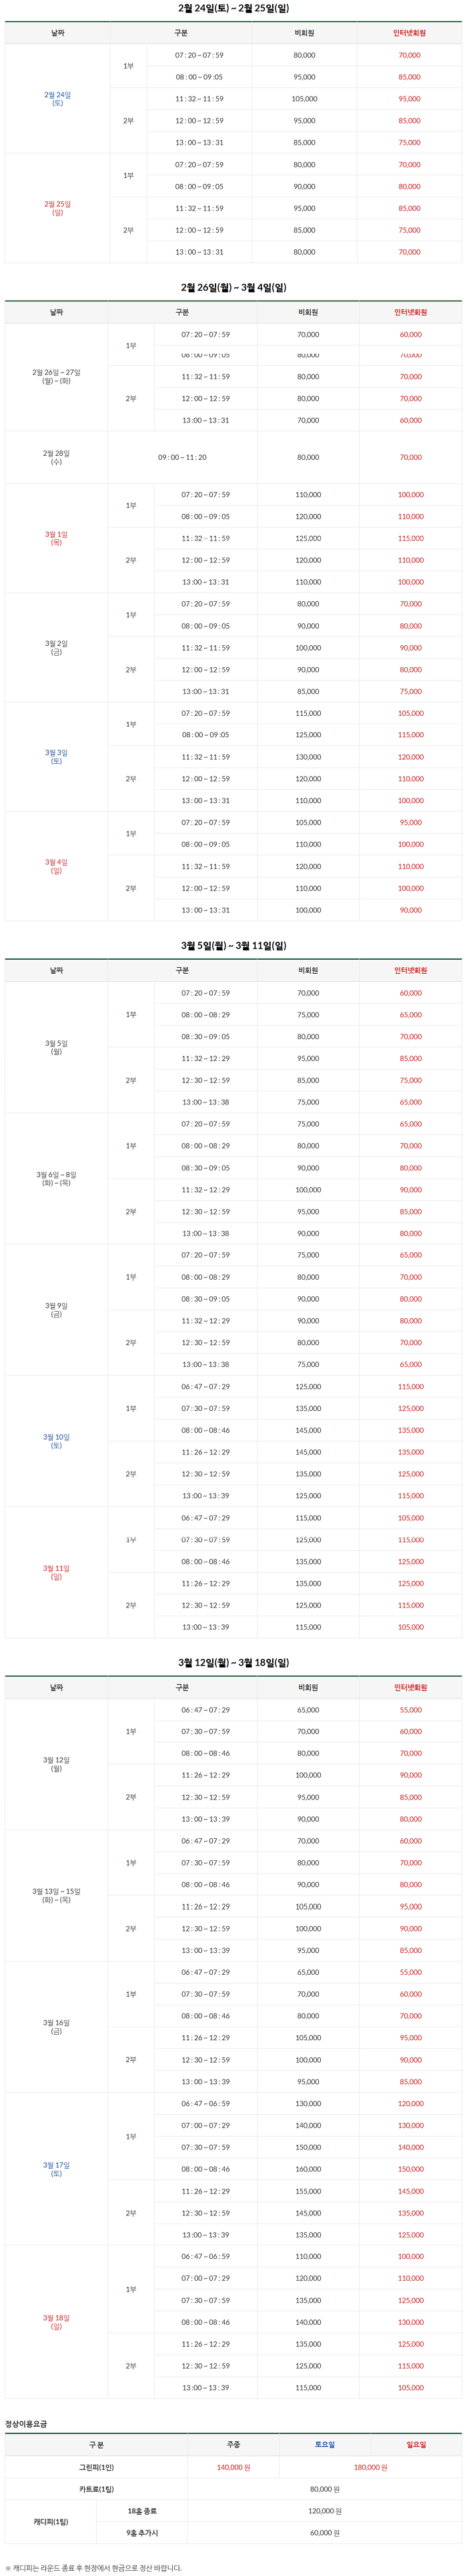The height and width of the screenshot is (2576, 467).
Task: Select the 토요일 column header
Action: coord(325,2444)
